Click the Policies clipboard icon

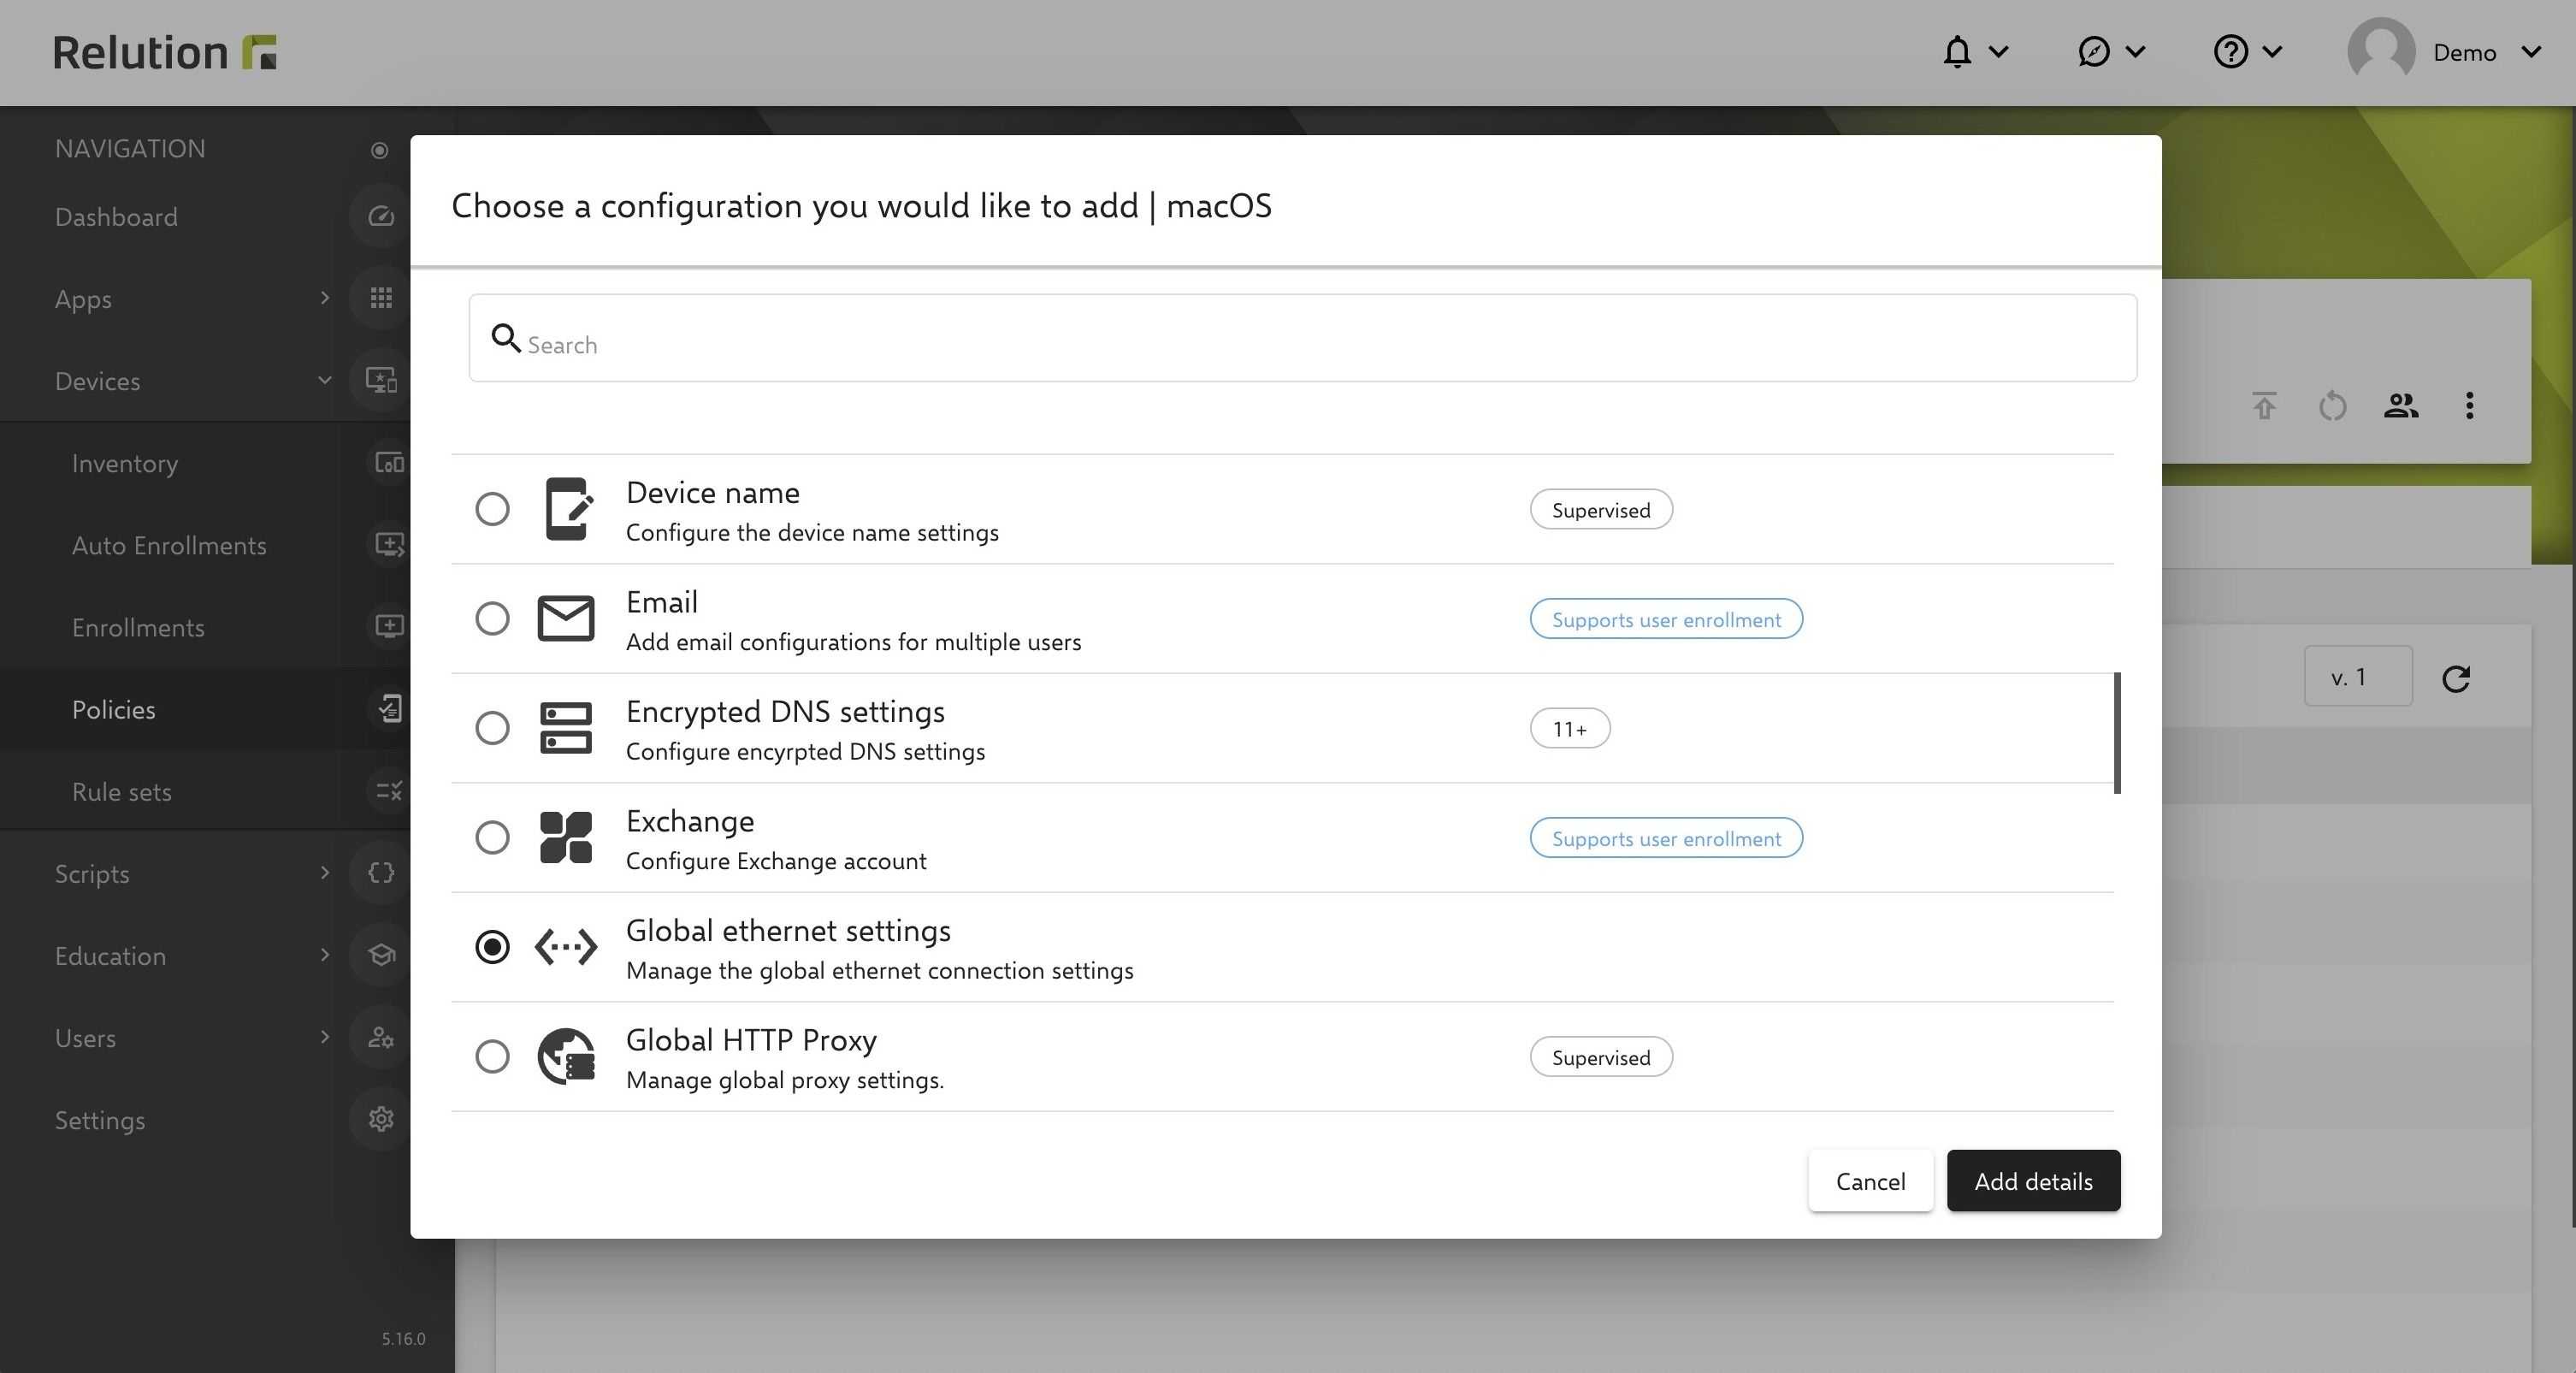pyautogui.click(x=389, y=709)
